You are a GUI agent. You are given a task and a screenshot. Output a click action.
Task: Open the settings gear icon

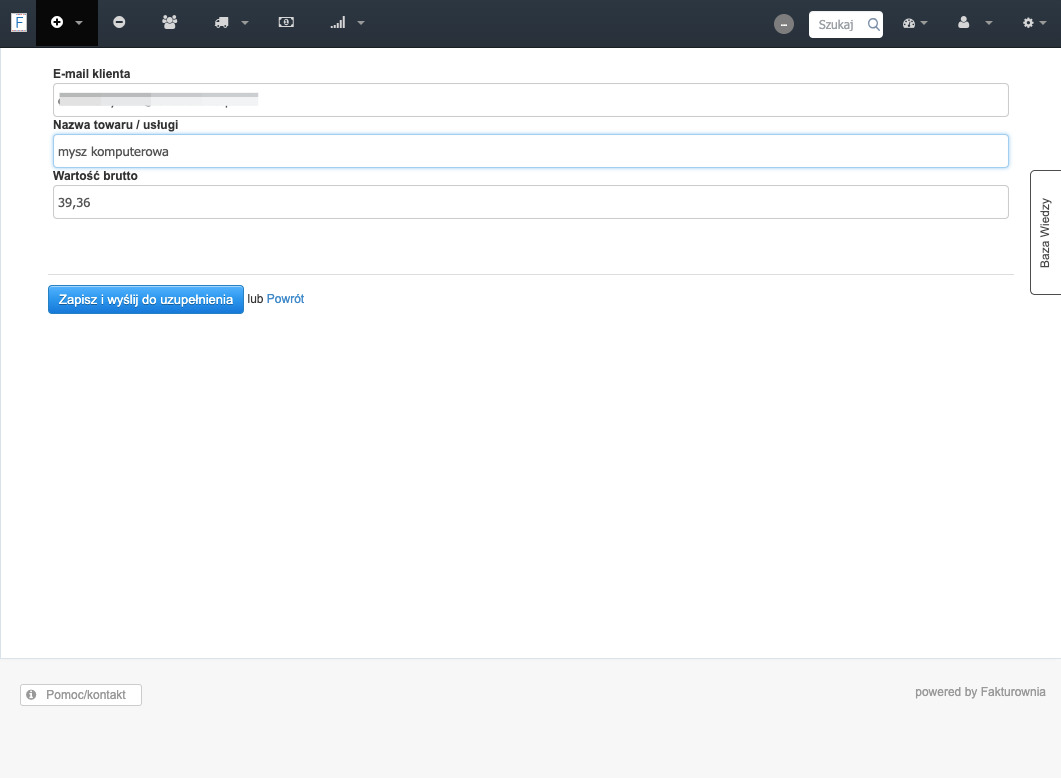(1029, 23)
